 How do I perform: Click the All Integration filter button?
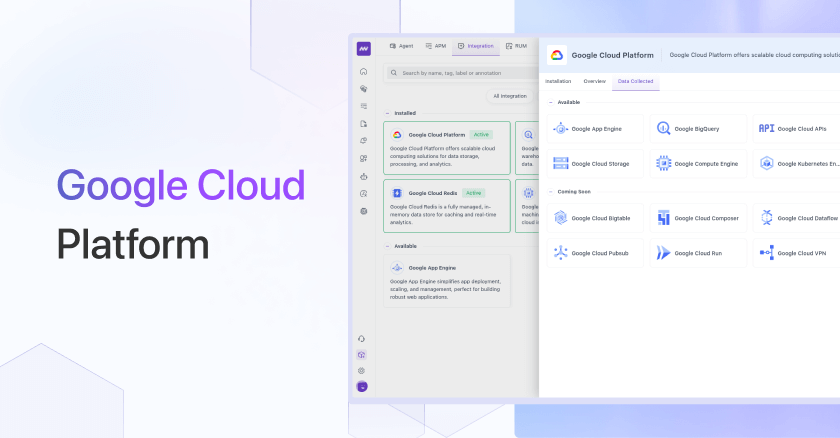[x=510, y=96]
